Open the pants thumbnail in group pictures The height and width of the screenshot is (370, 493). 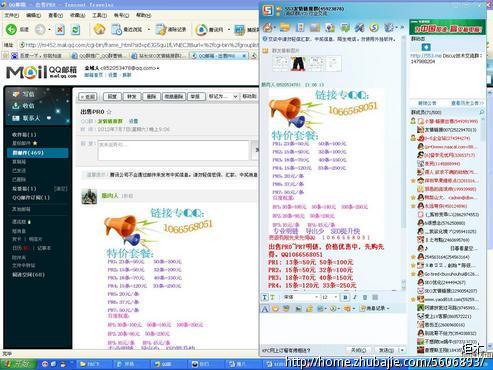298,63
